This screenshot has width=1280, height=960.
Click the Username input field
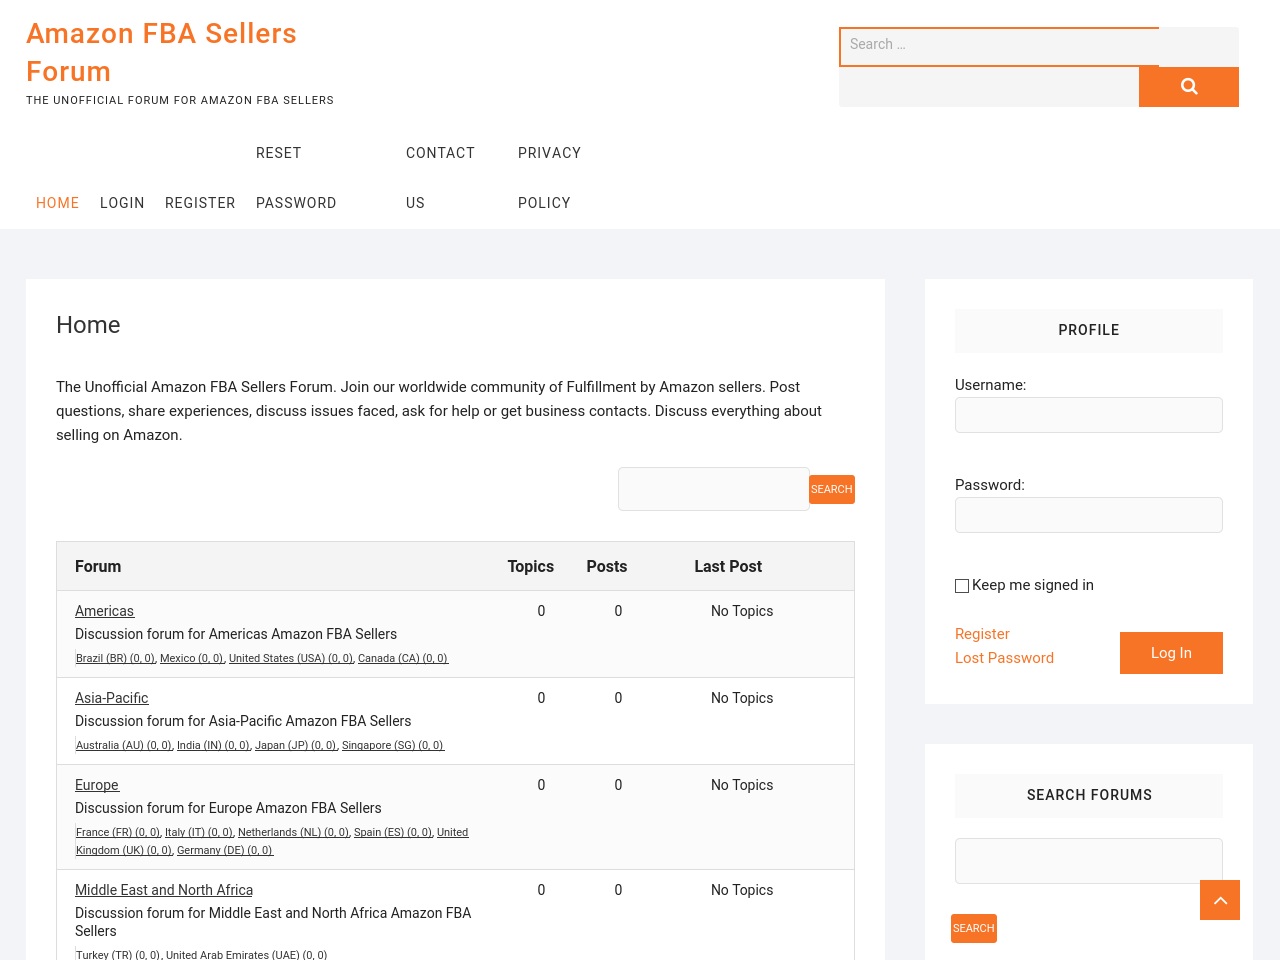click(x=1089, y=415)
